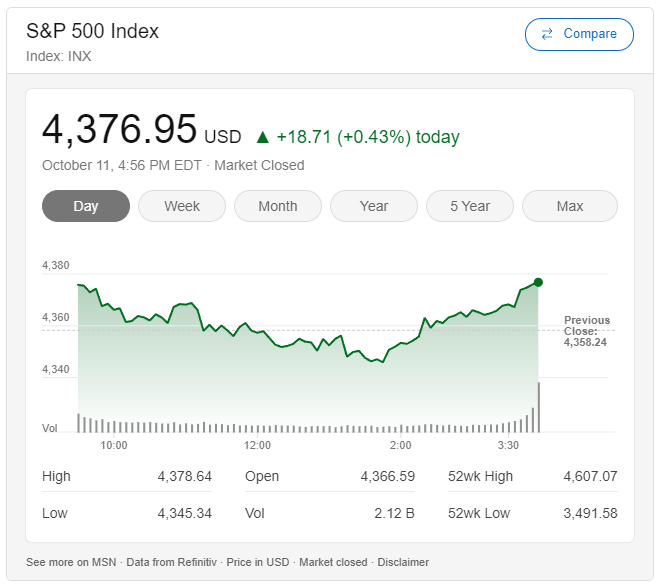Select the Year range tab
Image resolution: width=664 pixels, height=588 pixels.
(x=374, y=206)
